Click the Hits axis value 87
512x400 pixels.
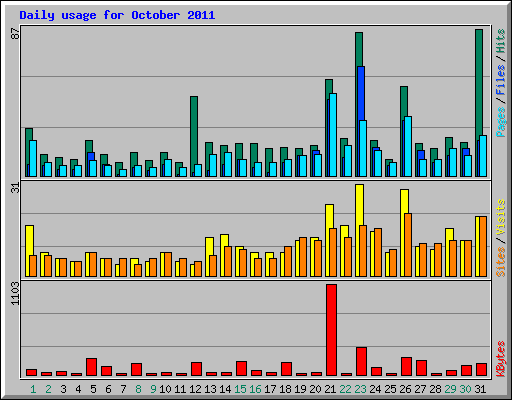coord(15,34)
